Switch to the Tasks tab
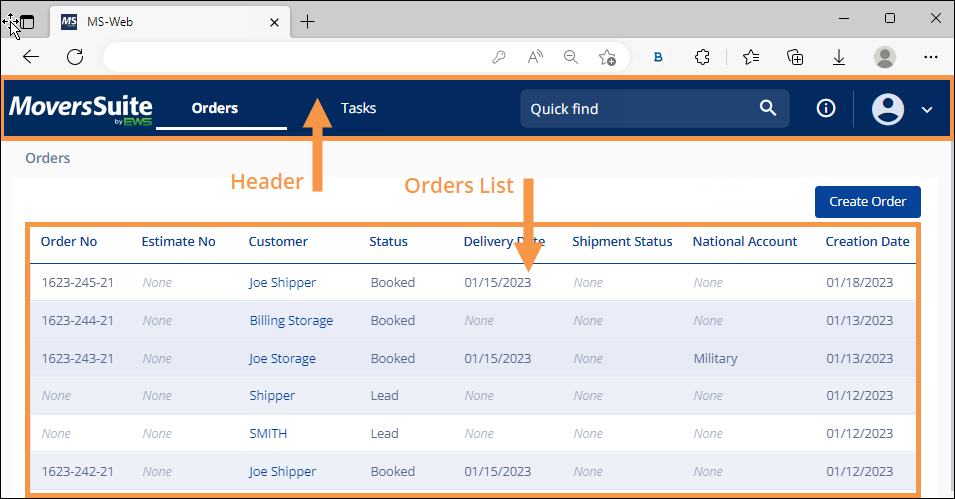 358,108
